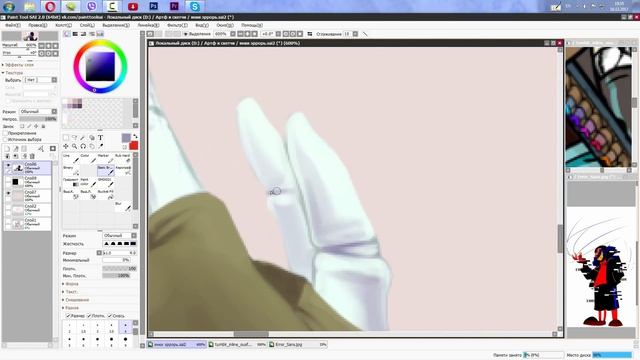
Task: Select the Eyedropper color picker tool
Action: pos(100,146)
